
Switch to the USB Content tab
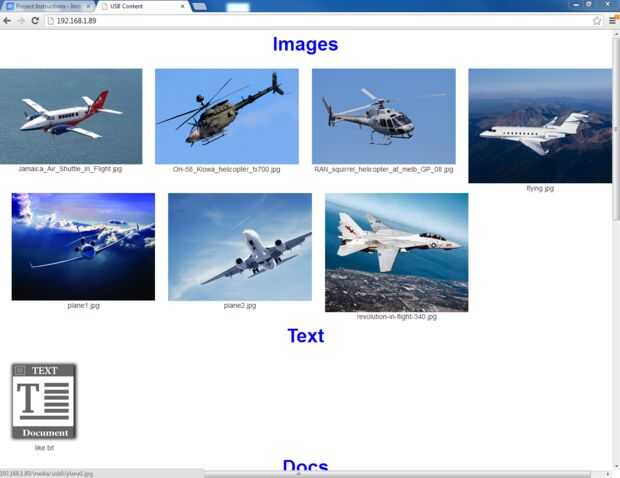142,6
